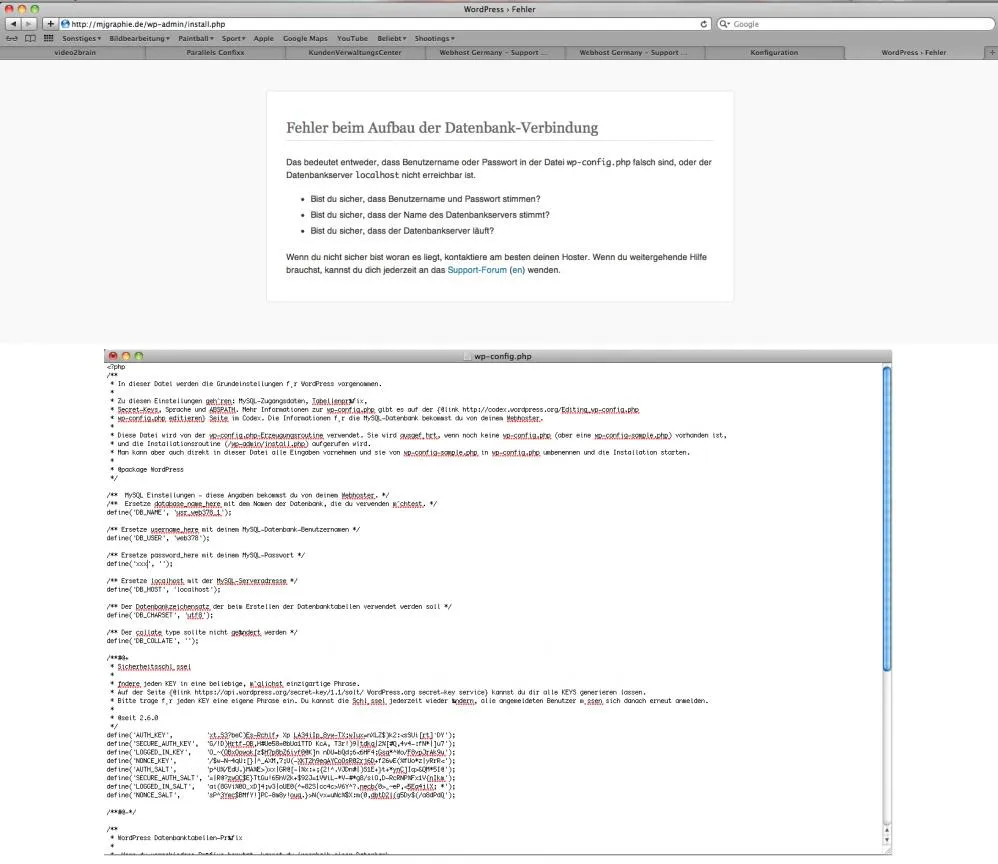Open the search magnifier menu in the Google field
The height and width of the screenshot is (864, 998).
click(724, 24)
